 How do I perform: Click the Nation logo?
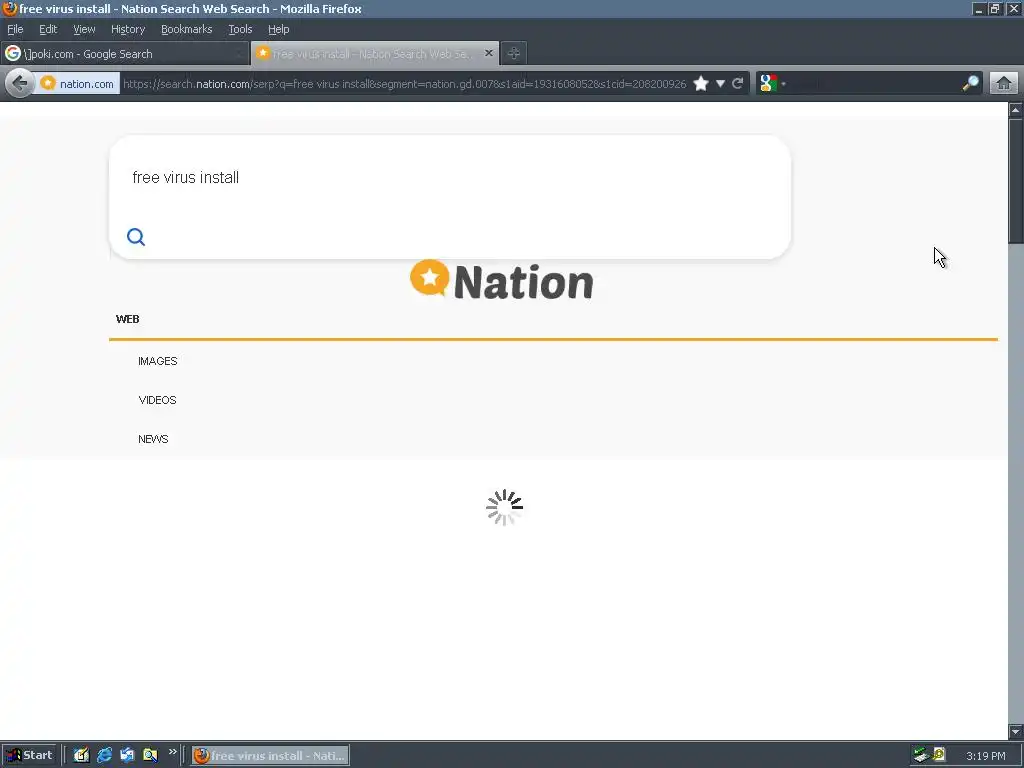tap(502, 281)
